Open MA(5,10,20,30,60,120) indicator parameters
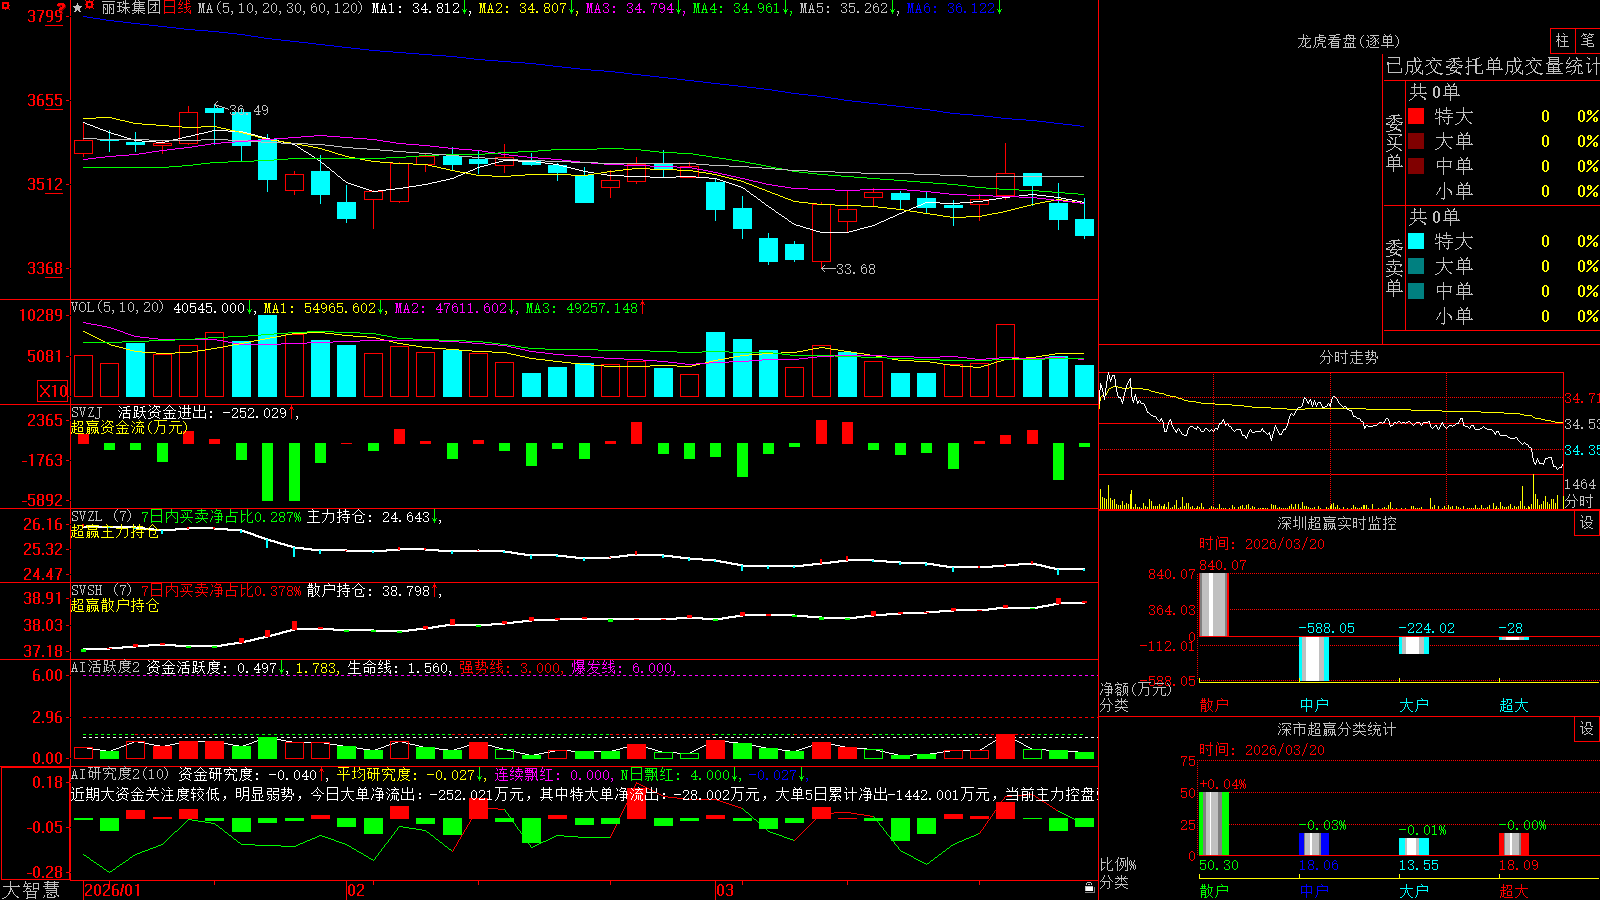The width and height of the screenshot is (1600, 900). 281,8
